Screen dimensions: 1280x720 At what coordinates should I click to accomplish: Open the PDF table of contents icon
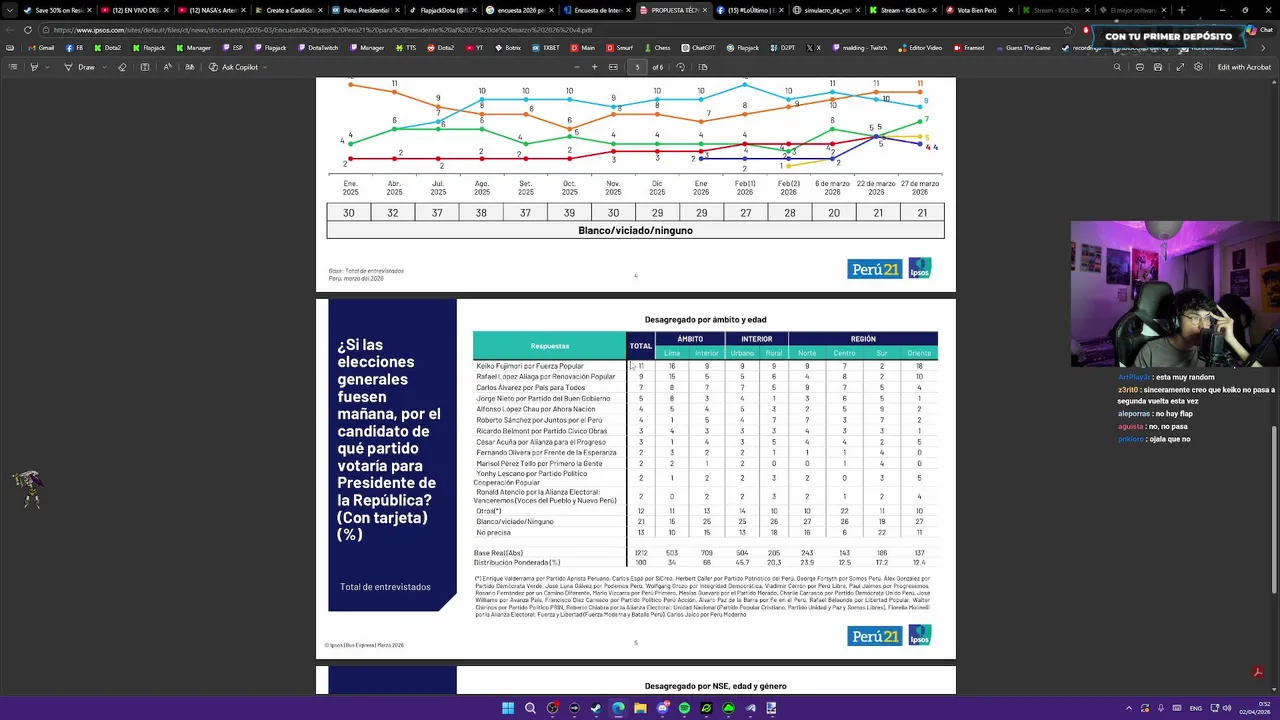(12, 67)
